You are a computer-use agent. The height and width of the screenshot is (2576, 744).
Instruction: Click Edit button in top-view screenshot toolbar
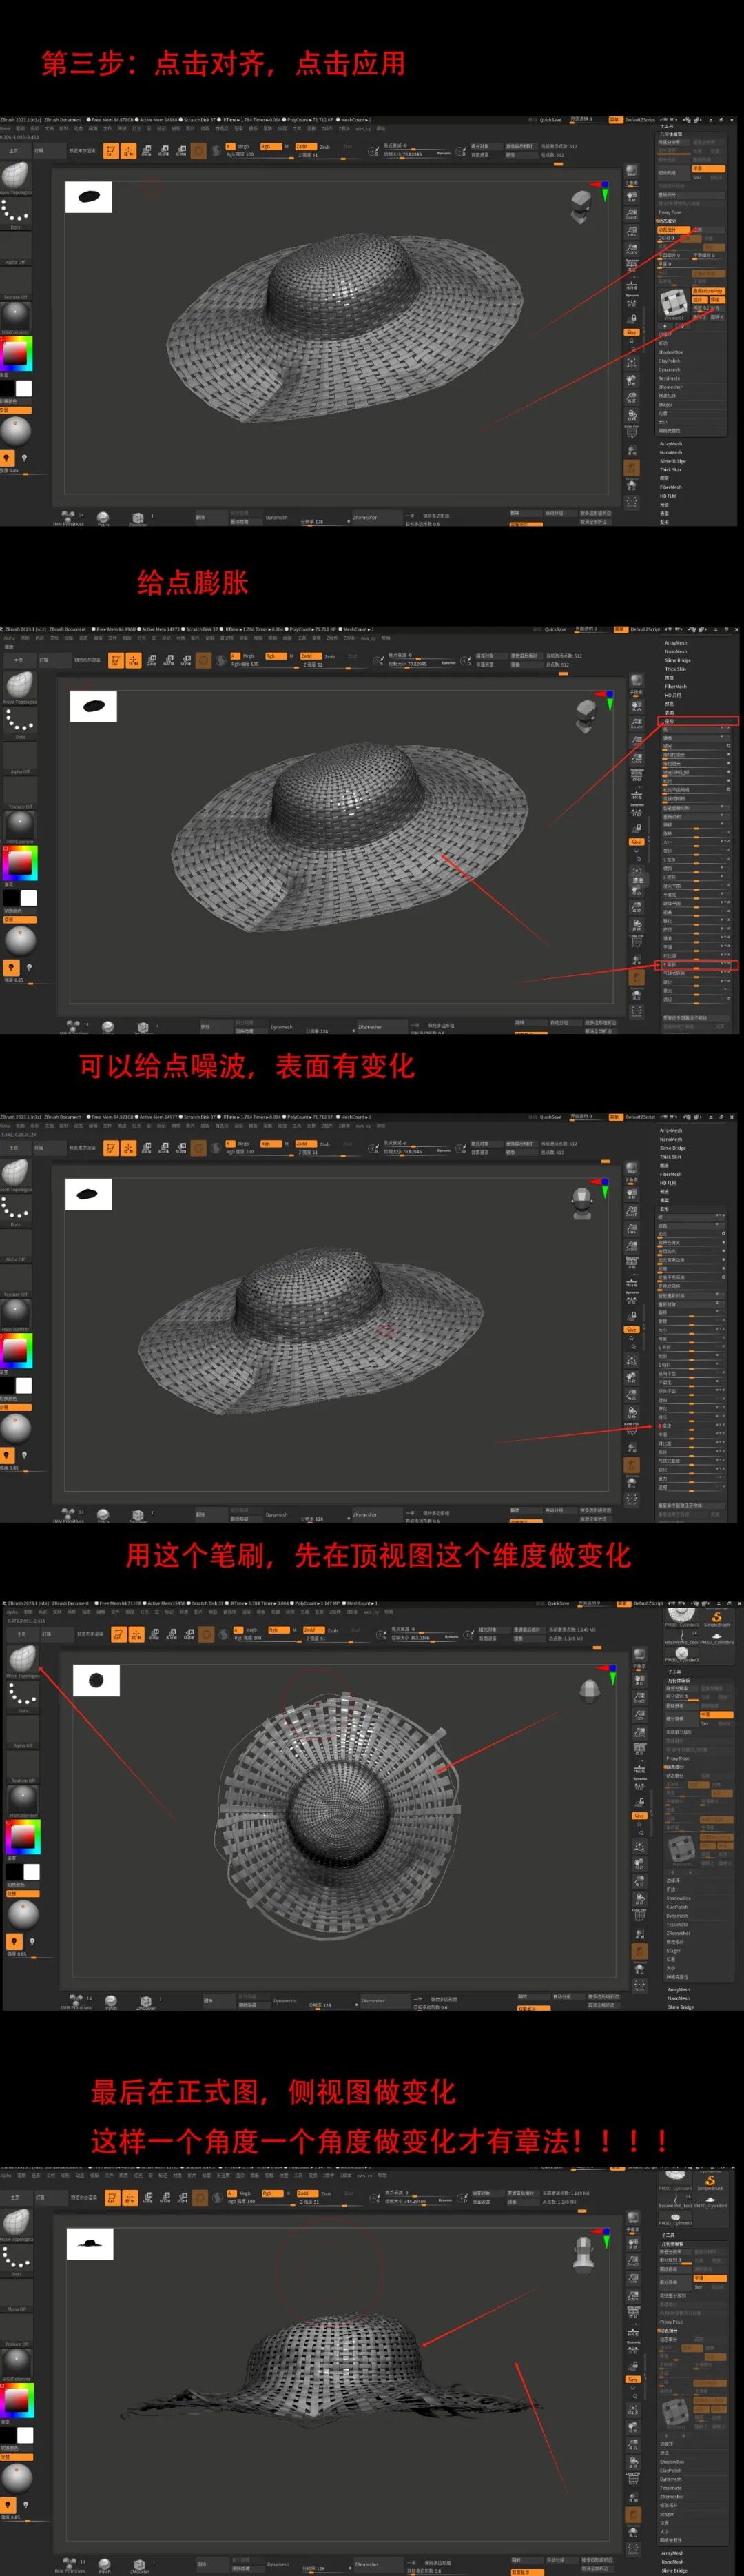pos(118,1634)
